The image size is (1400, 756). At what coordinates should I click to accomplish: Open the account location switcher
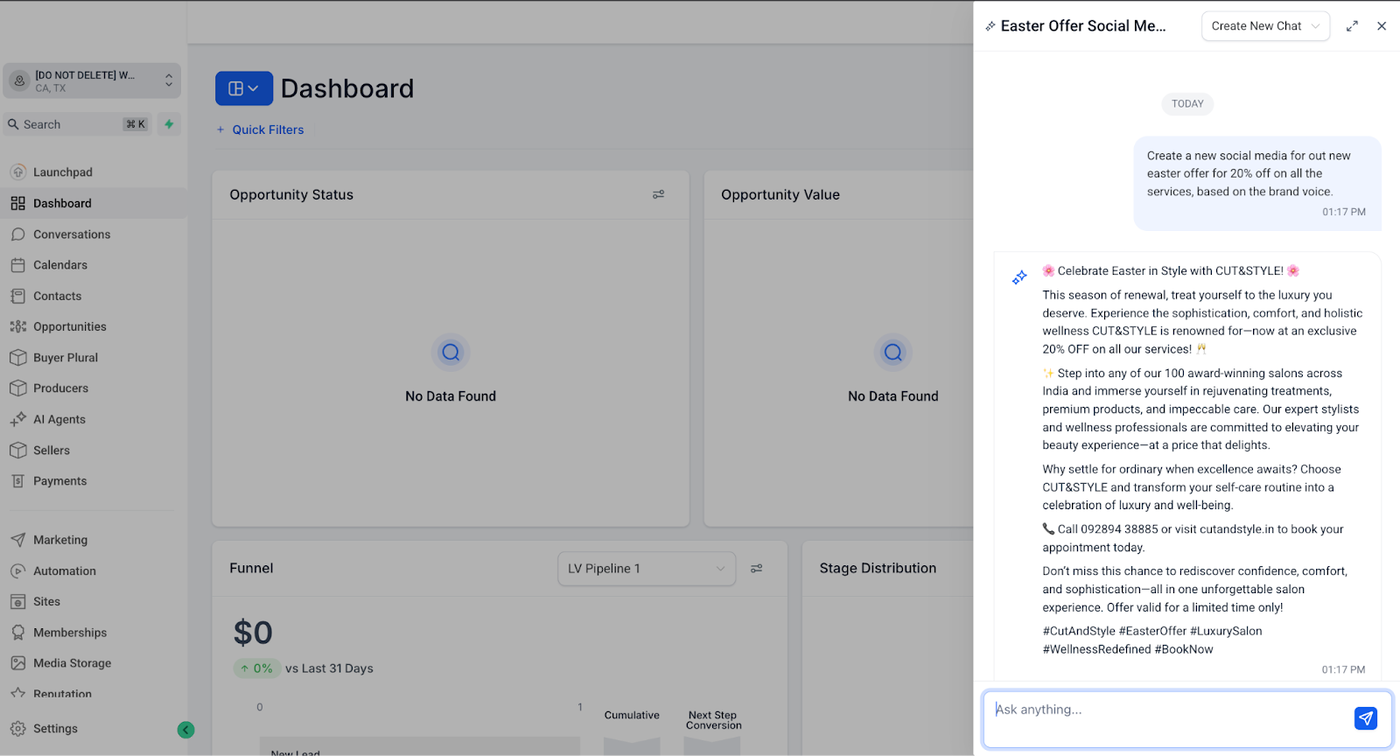(x=91, y=81)
